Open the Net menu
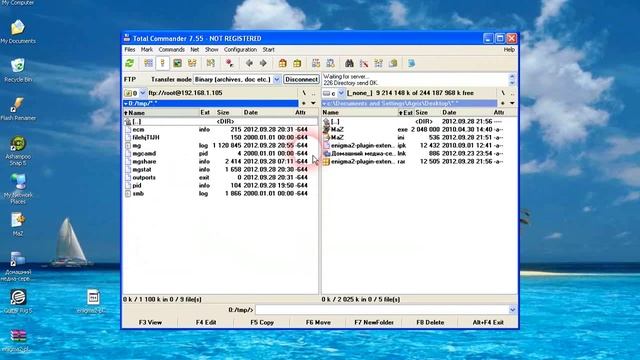This screenshot has height=360, width=640. pos(195,49)
